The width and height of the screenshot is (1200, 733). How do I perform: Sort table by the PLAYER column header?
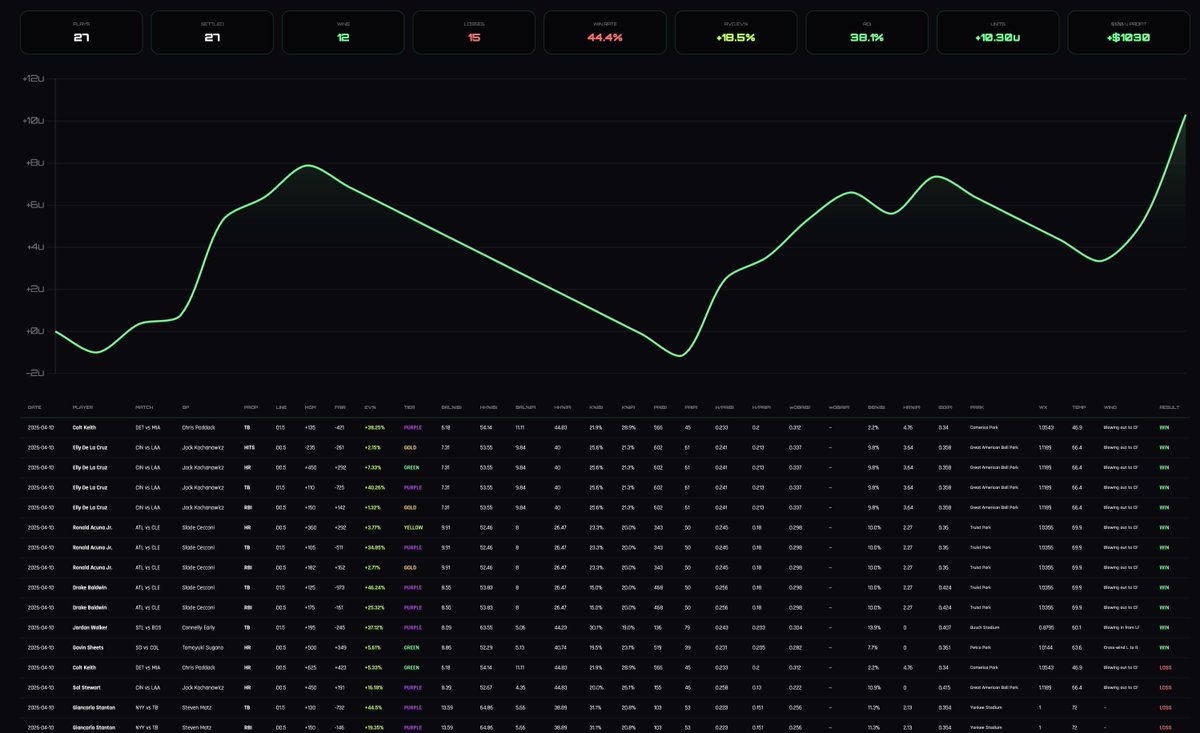click(x=82, y=407)
